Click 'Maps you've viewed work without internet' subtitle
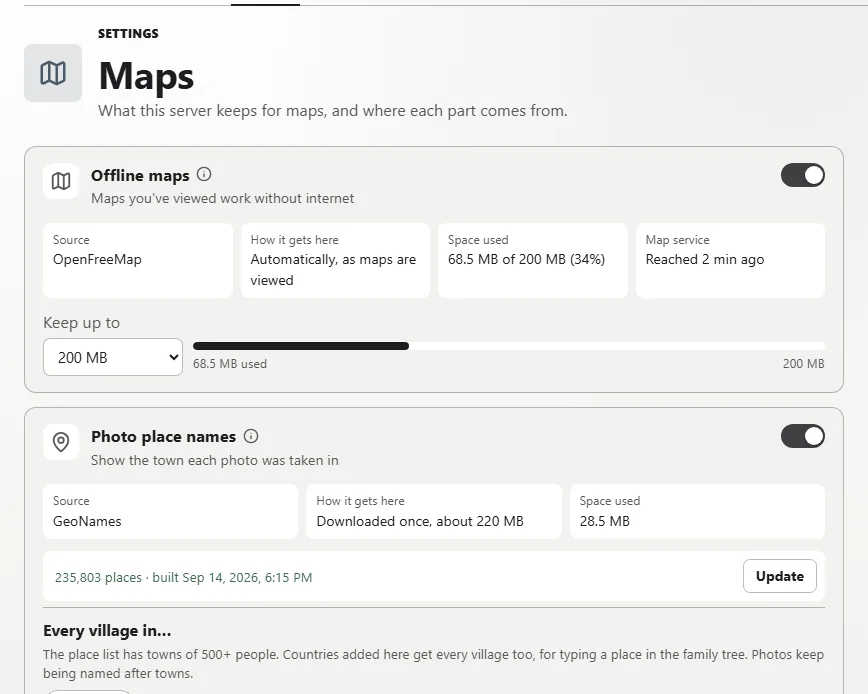The image size is (868, 694). point(223,199)
